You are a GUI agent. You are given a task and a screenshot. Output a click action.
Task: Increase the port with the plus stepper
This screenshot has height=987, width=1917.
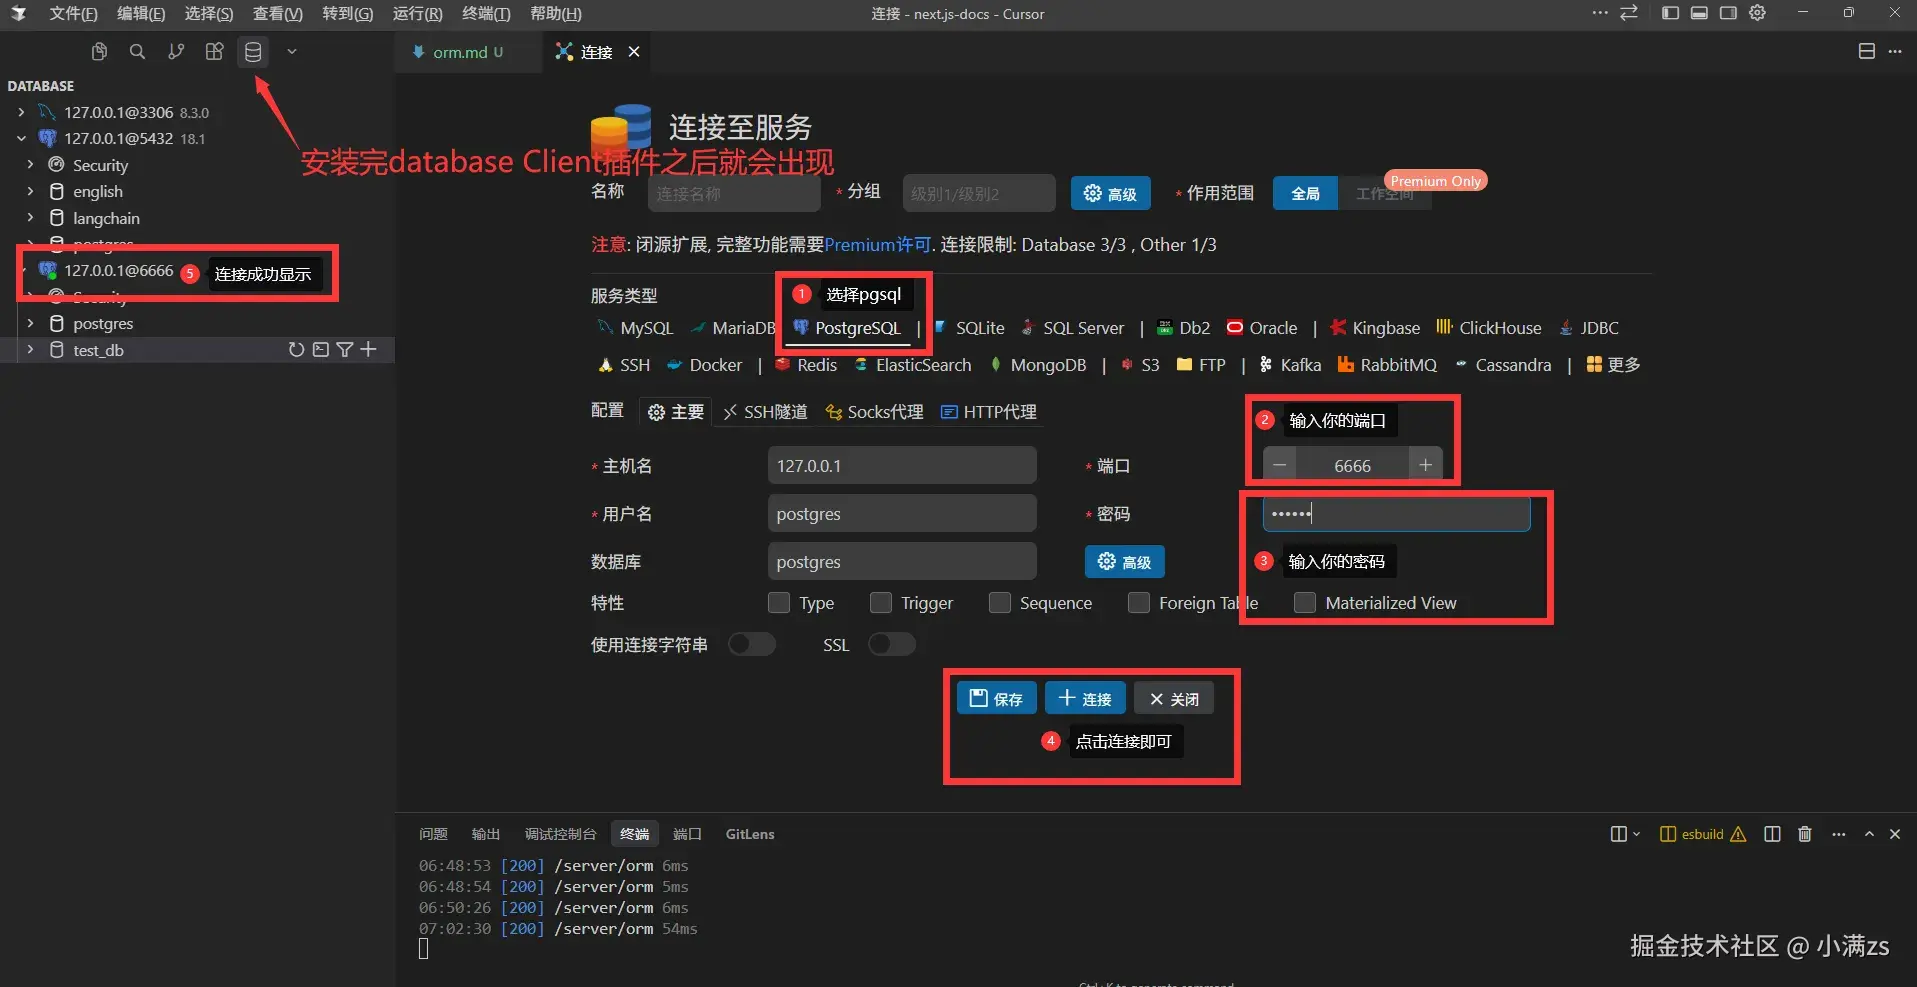click(x=1426, y=466)
